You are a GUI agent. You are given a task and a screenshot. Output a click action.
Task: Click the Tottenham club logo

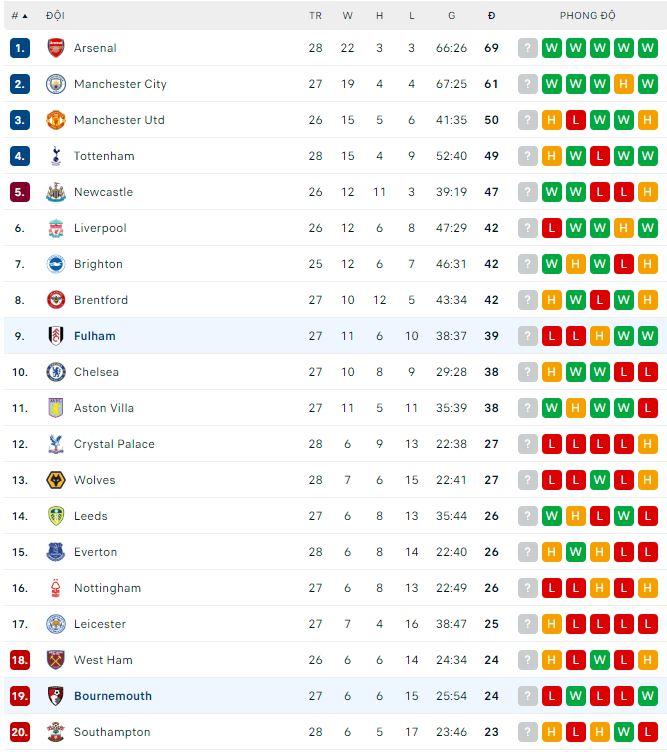[x=56, y=156]
